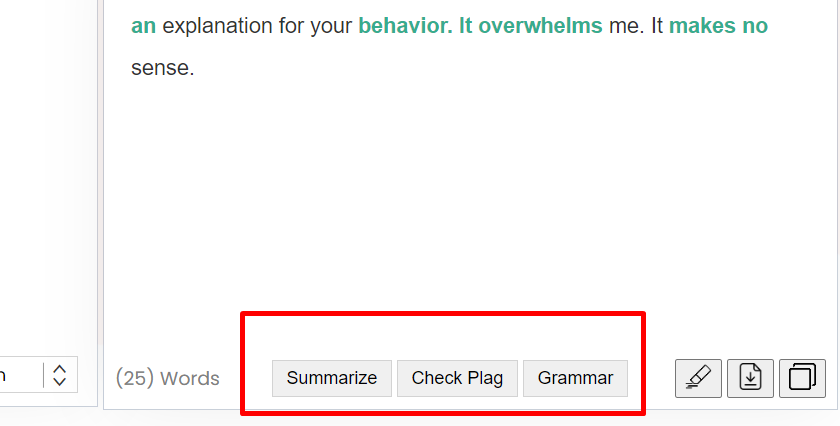Click the green phrase "makes no"
The width and height of the screenshot is (840, 426).
tap(718, 26)
